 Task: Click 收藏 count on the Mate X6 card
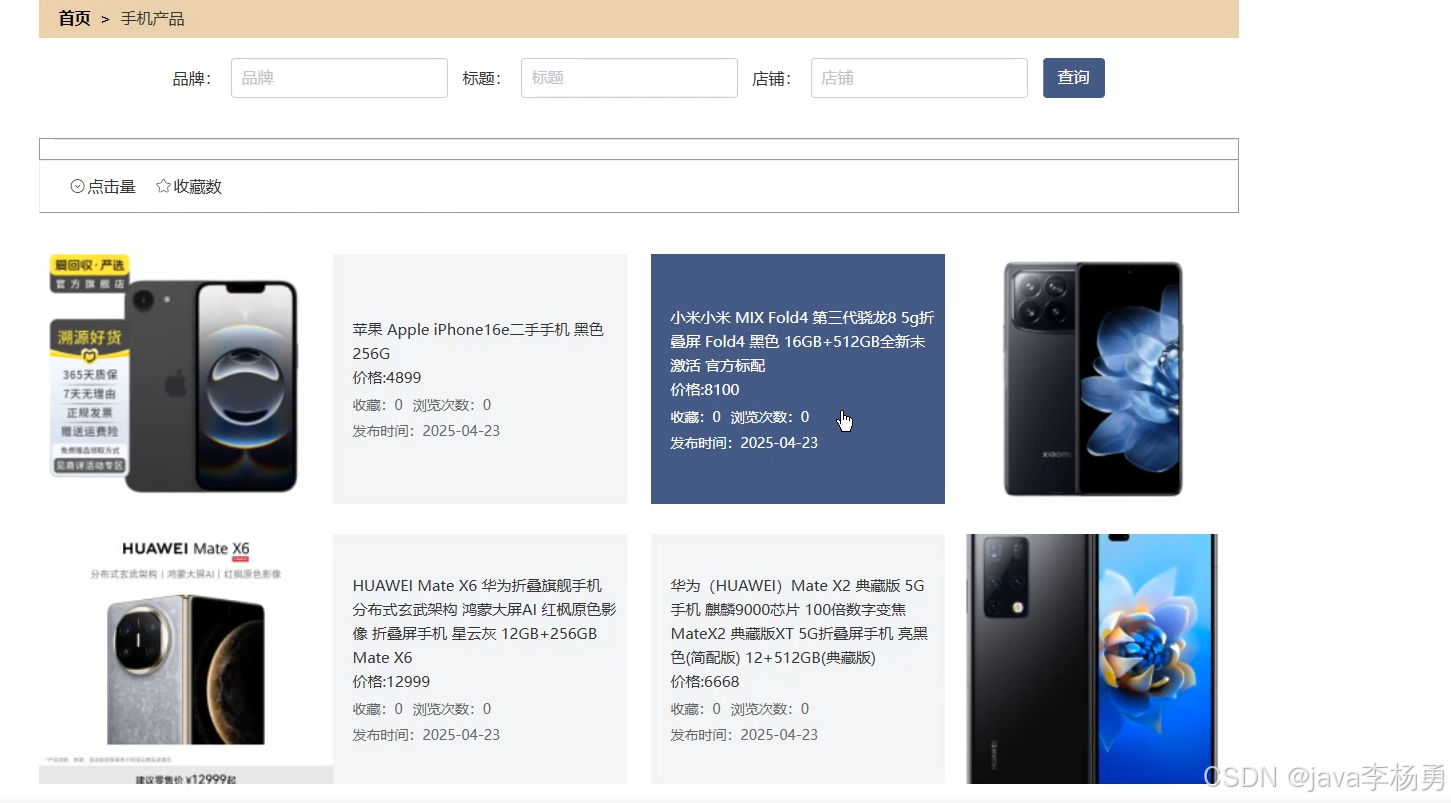coord(378,709)
